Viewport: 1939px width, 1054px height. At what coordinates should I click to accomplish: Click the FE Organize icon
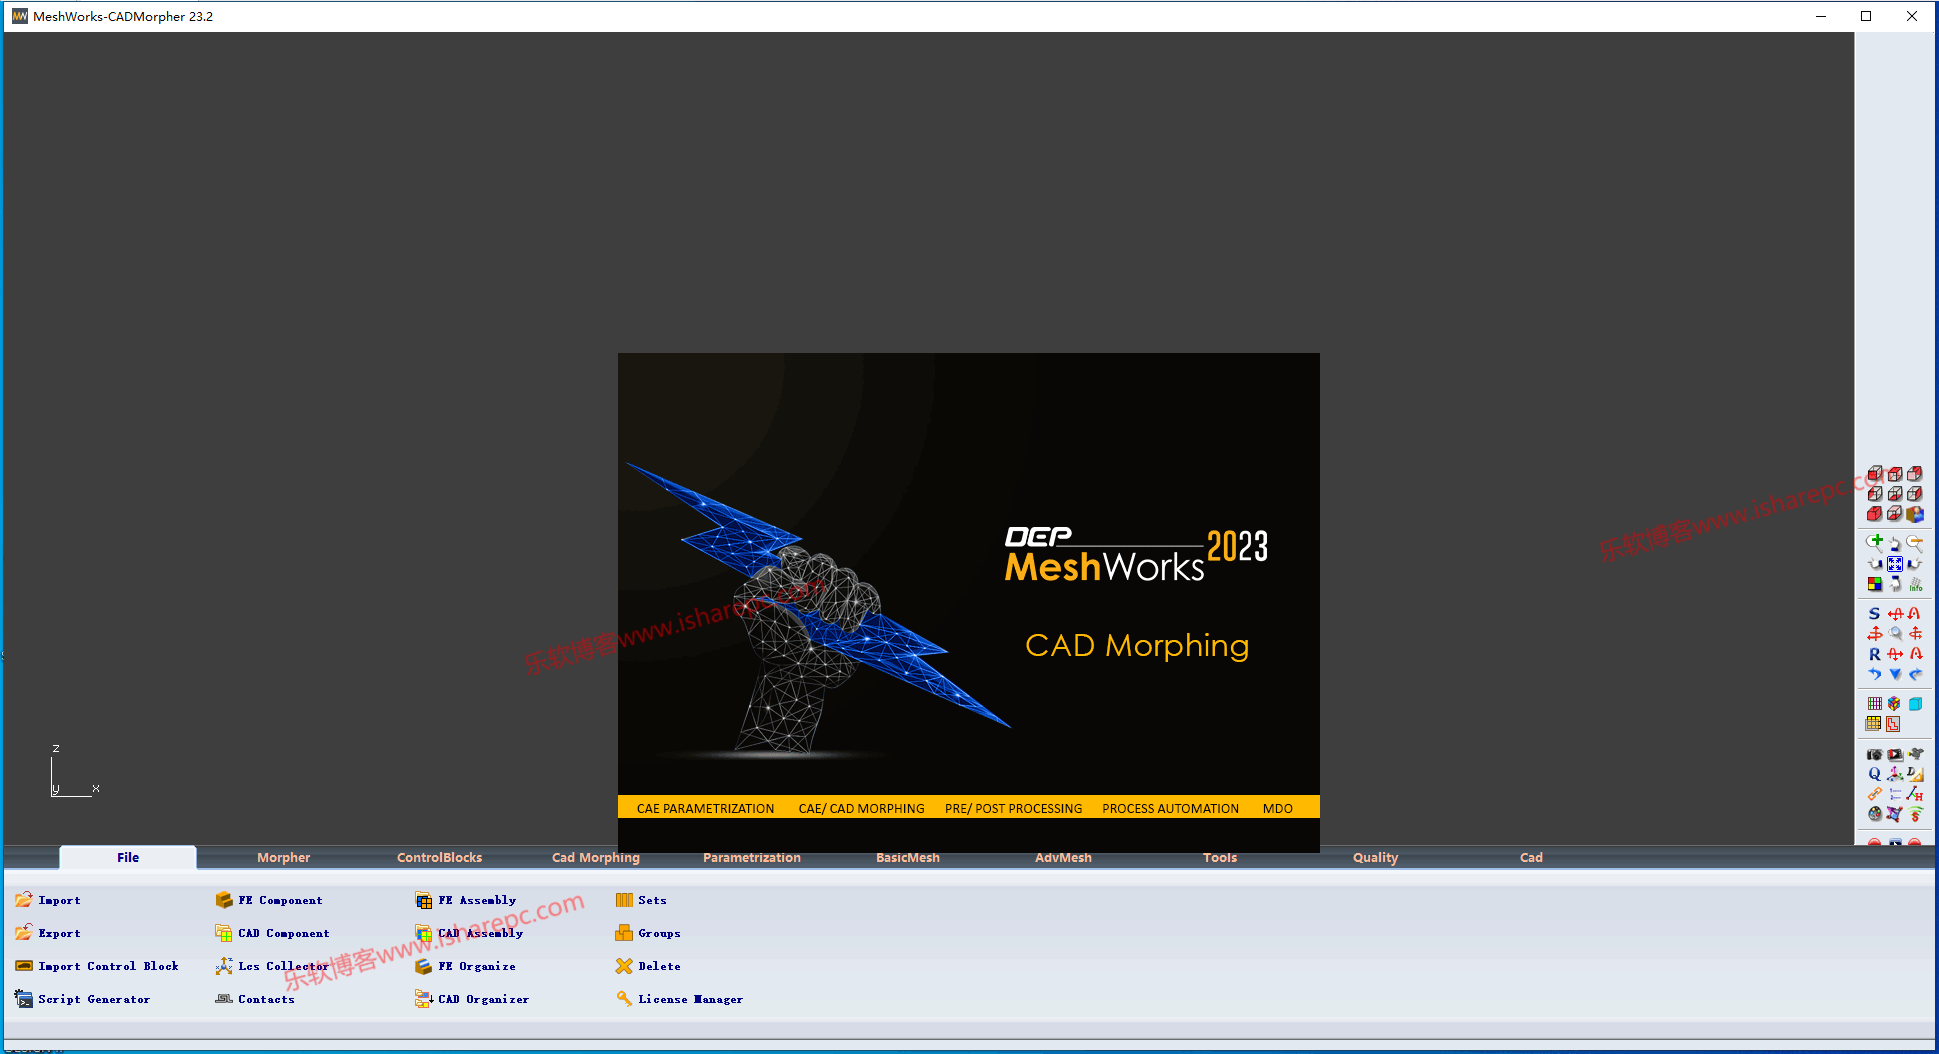424,966
